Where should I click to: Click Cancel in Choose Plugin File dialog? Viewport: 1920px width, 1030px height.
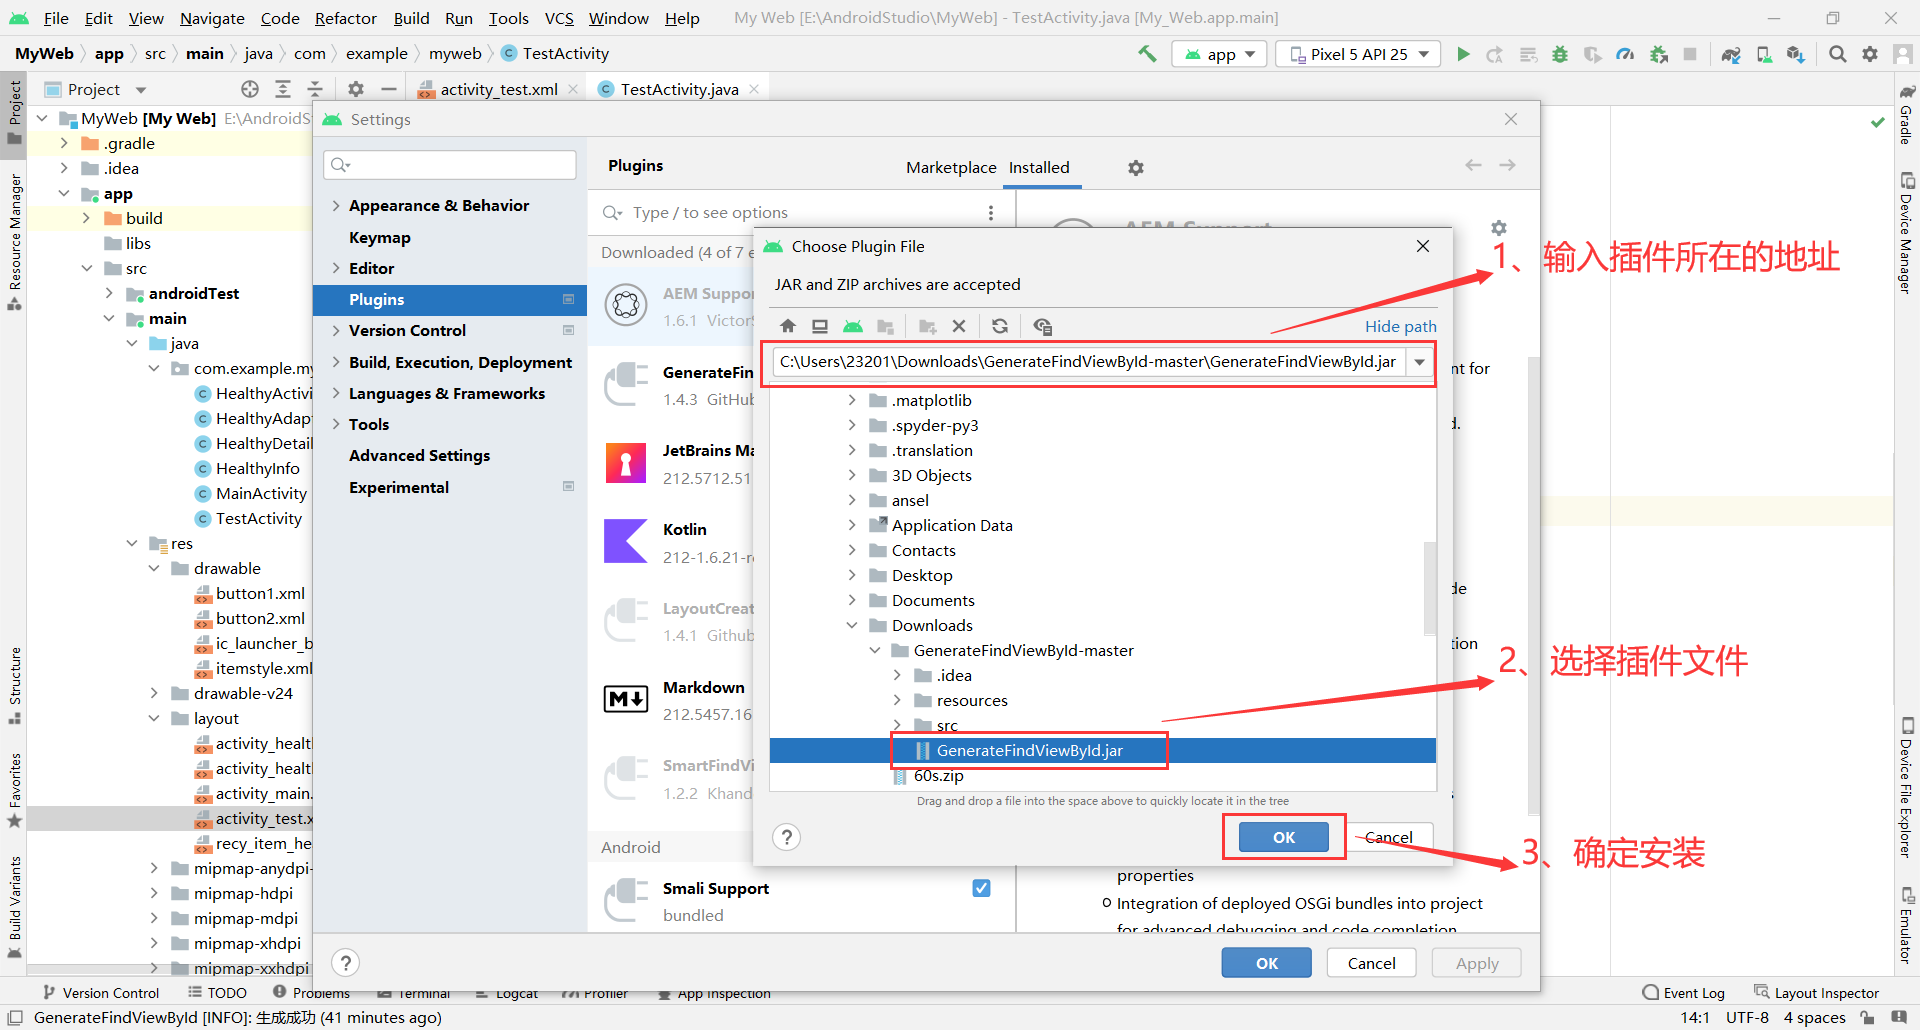coord(1388,837)
